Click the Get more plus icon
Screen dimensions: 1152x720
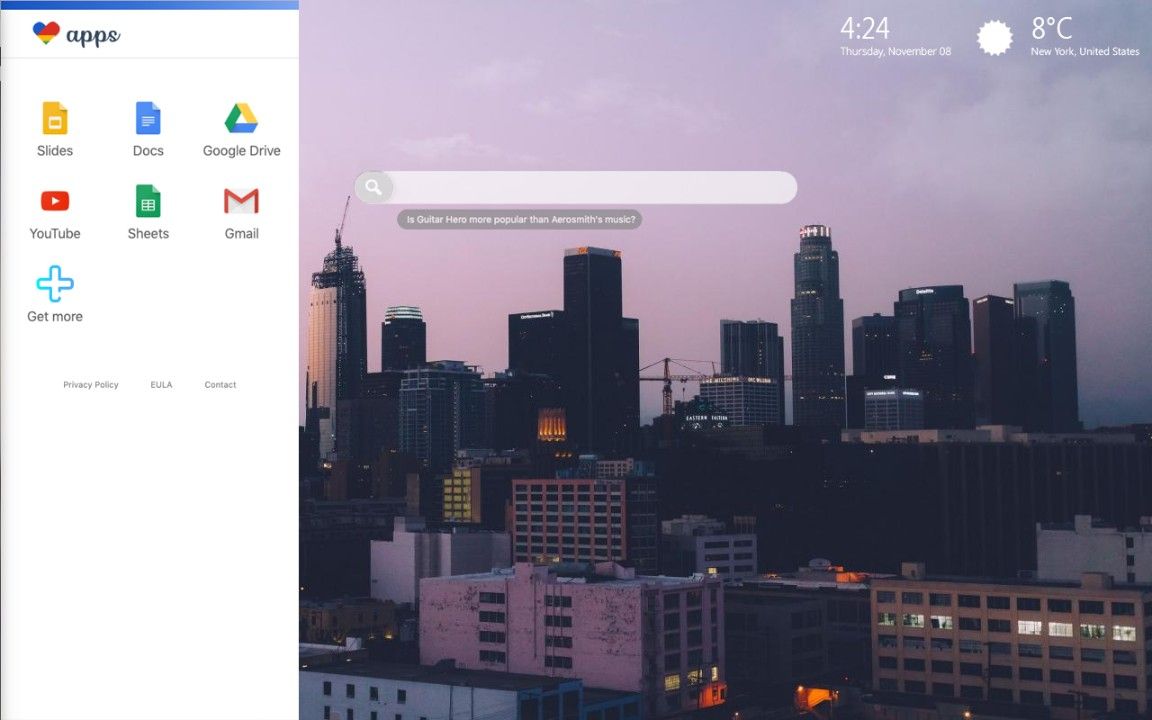pyautogui.click(x=55, y=284)
